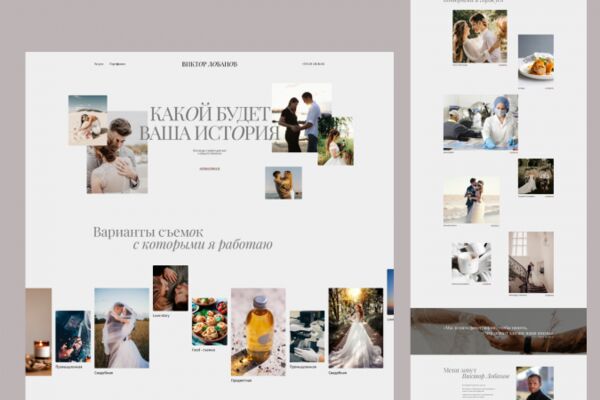Select the gloved hands industrial photo

coord(307,336)
